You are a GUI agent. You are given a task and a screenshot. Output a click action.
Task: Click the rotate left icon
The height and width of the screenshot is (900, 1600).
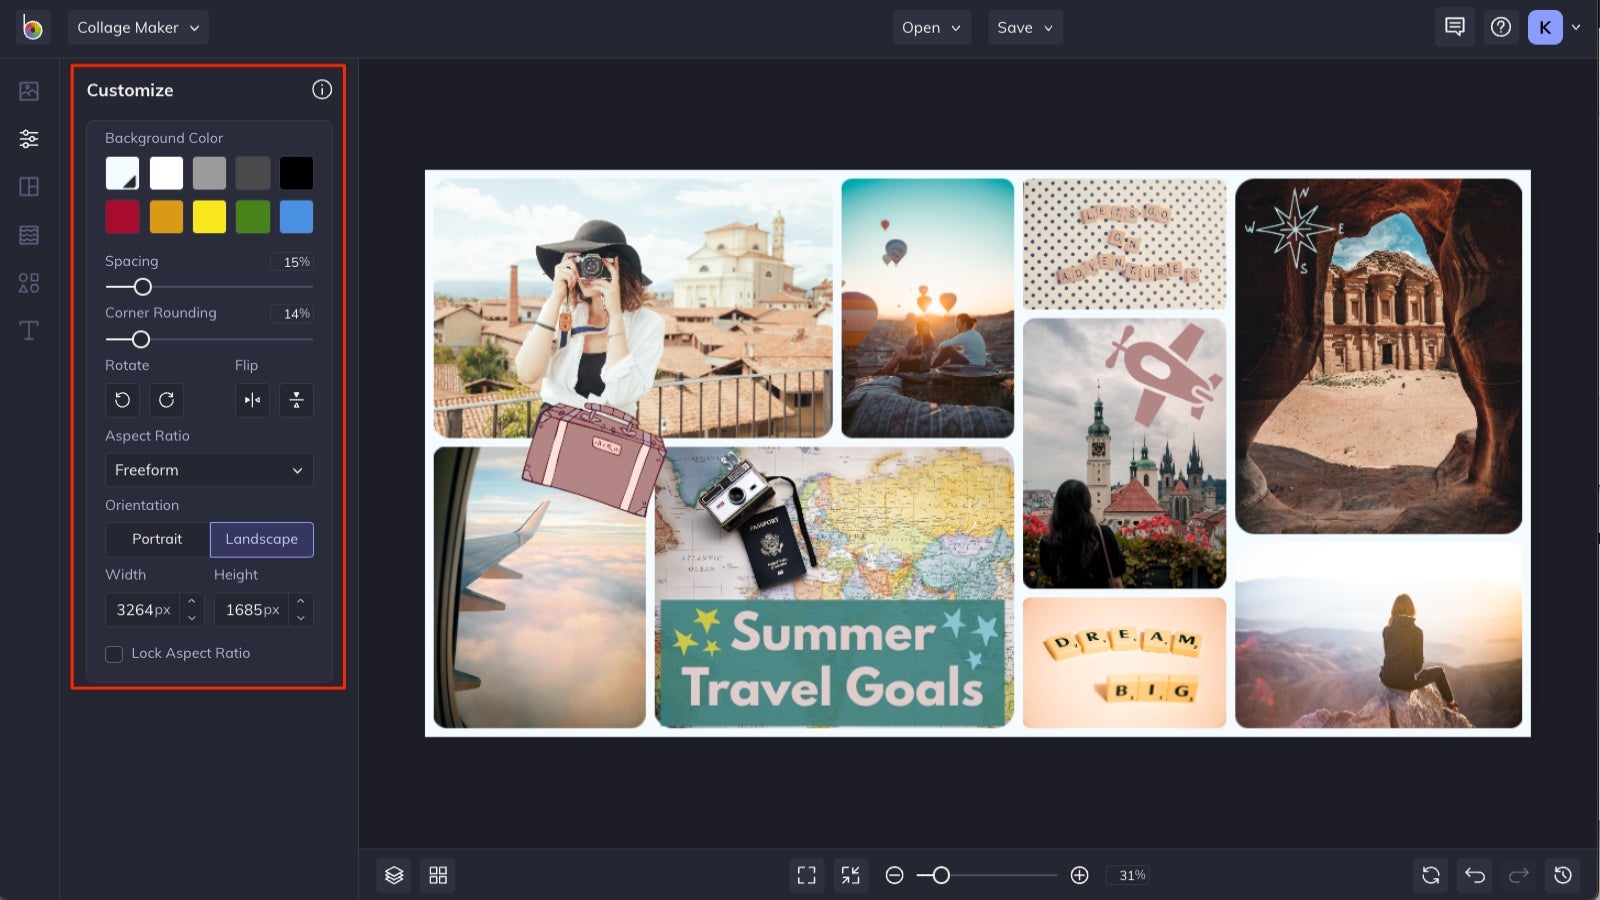click(x=122, y=400)
